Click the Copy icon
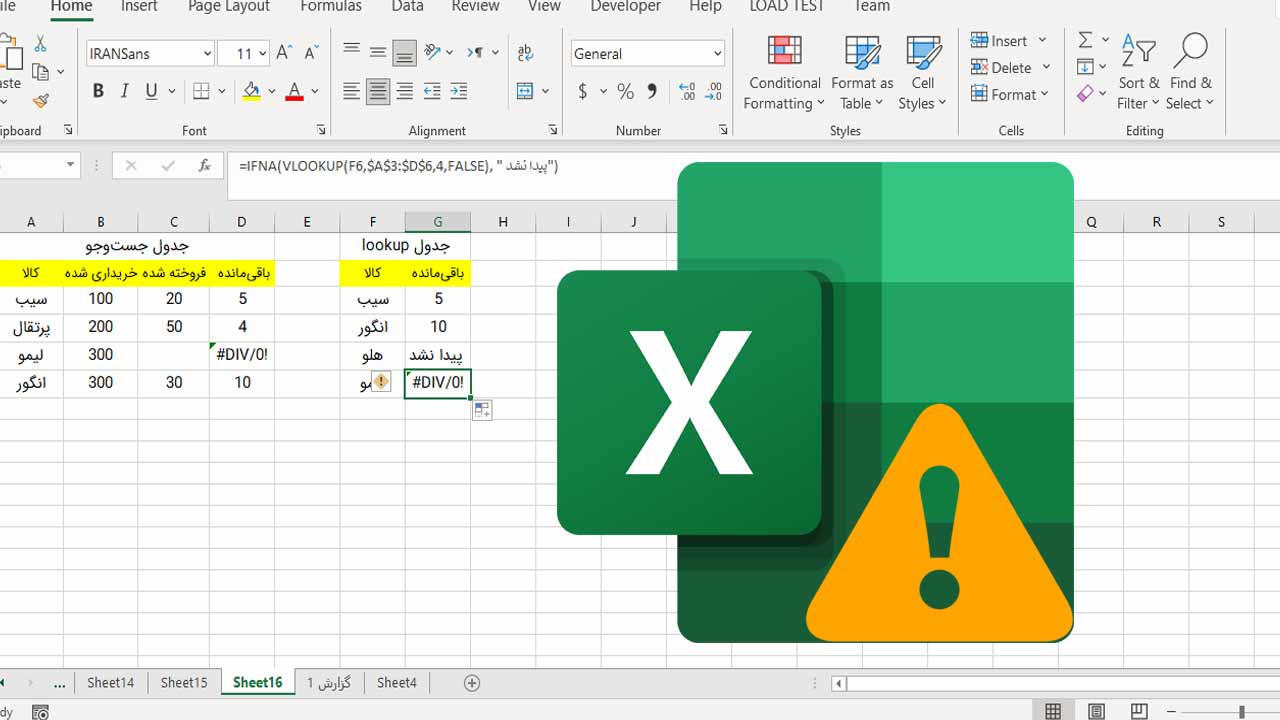The image size is (1280, 720). (x=40, y=72)
